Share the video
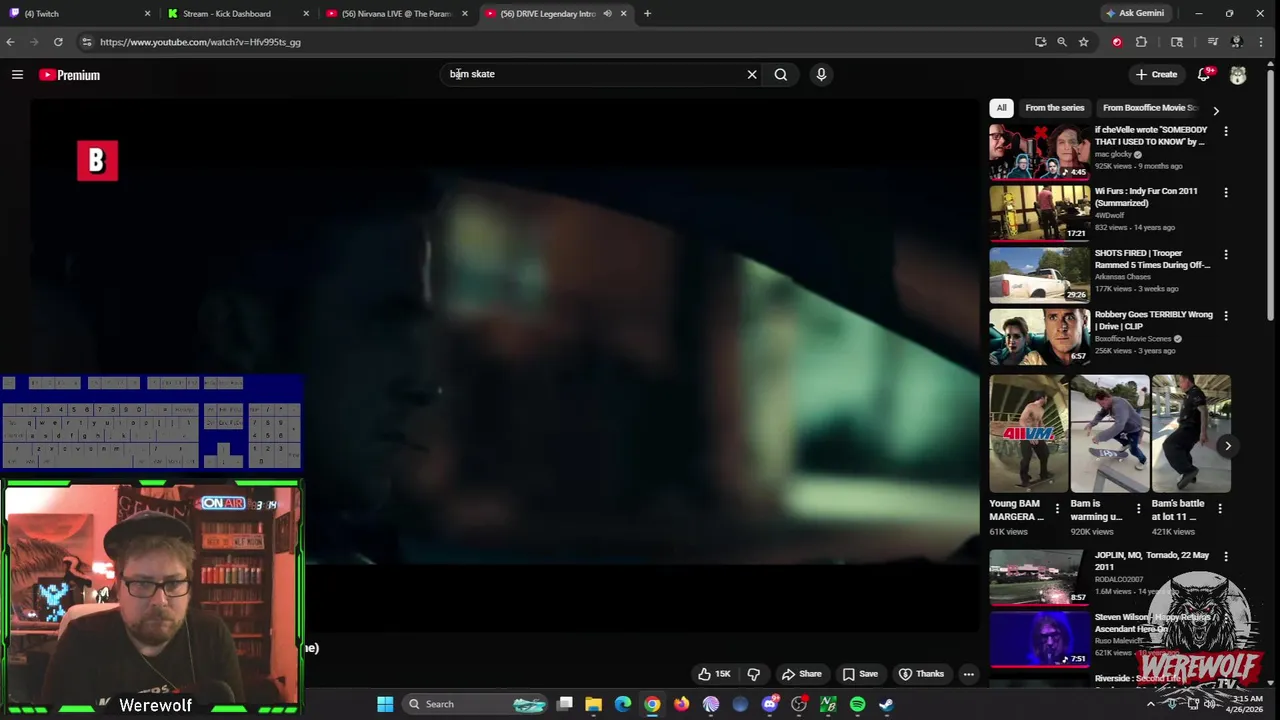This screenshot has width=1280, height=720. click(802, 674)
